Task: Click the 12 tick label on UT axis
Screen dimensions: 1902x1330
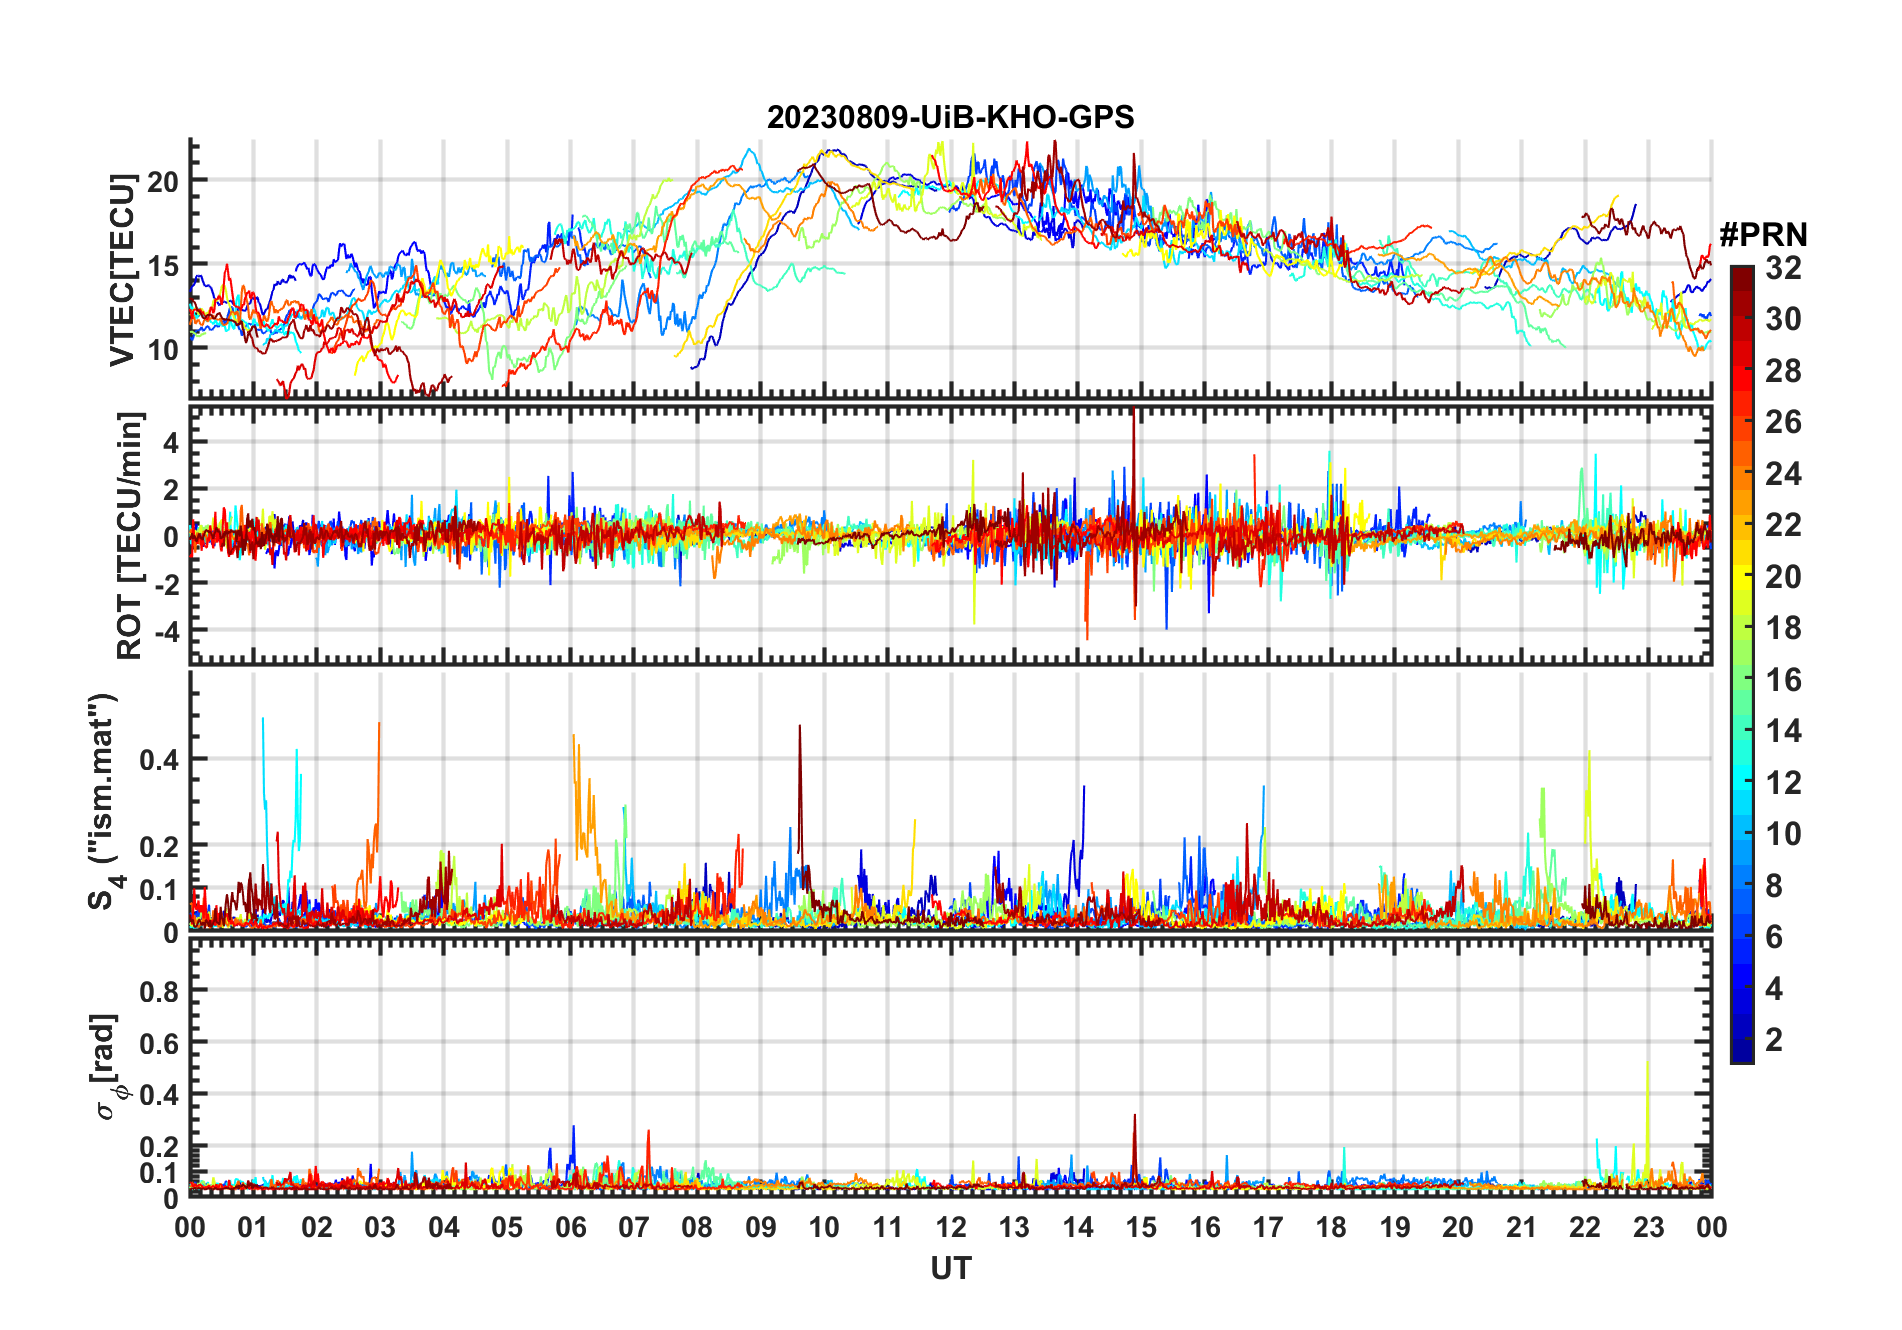Action: point(950,1227)
